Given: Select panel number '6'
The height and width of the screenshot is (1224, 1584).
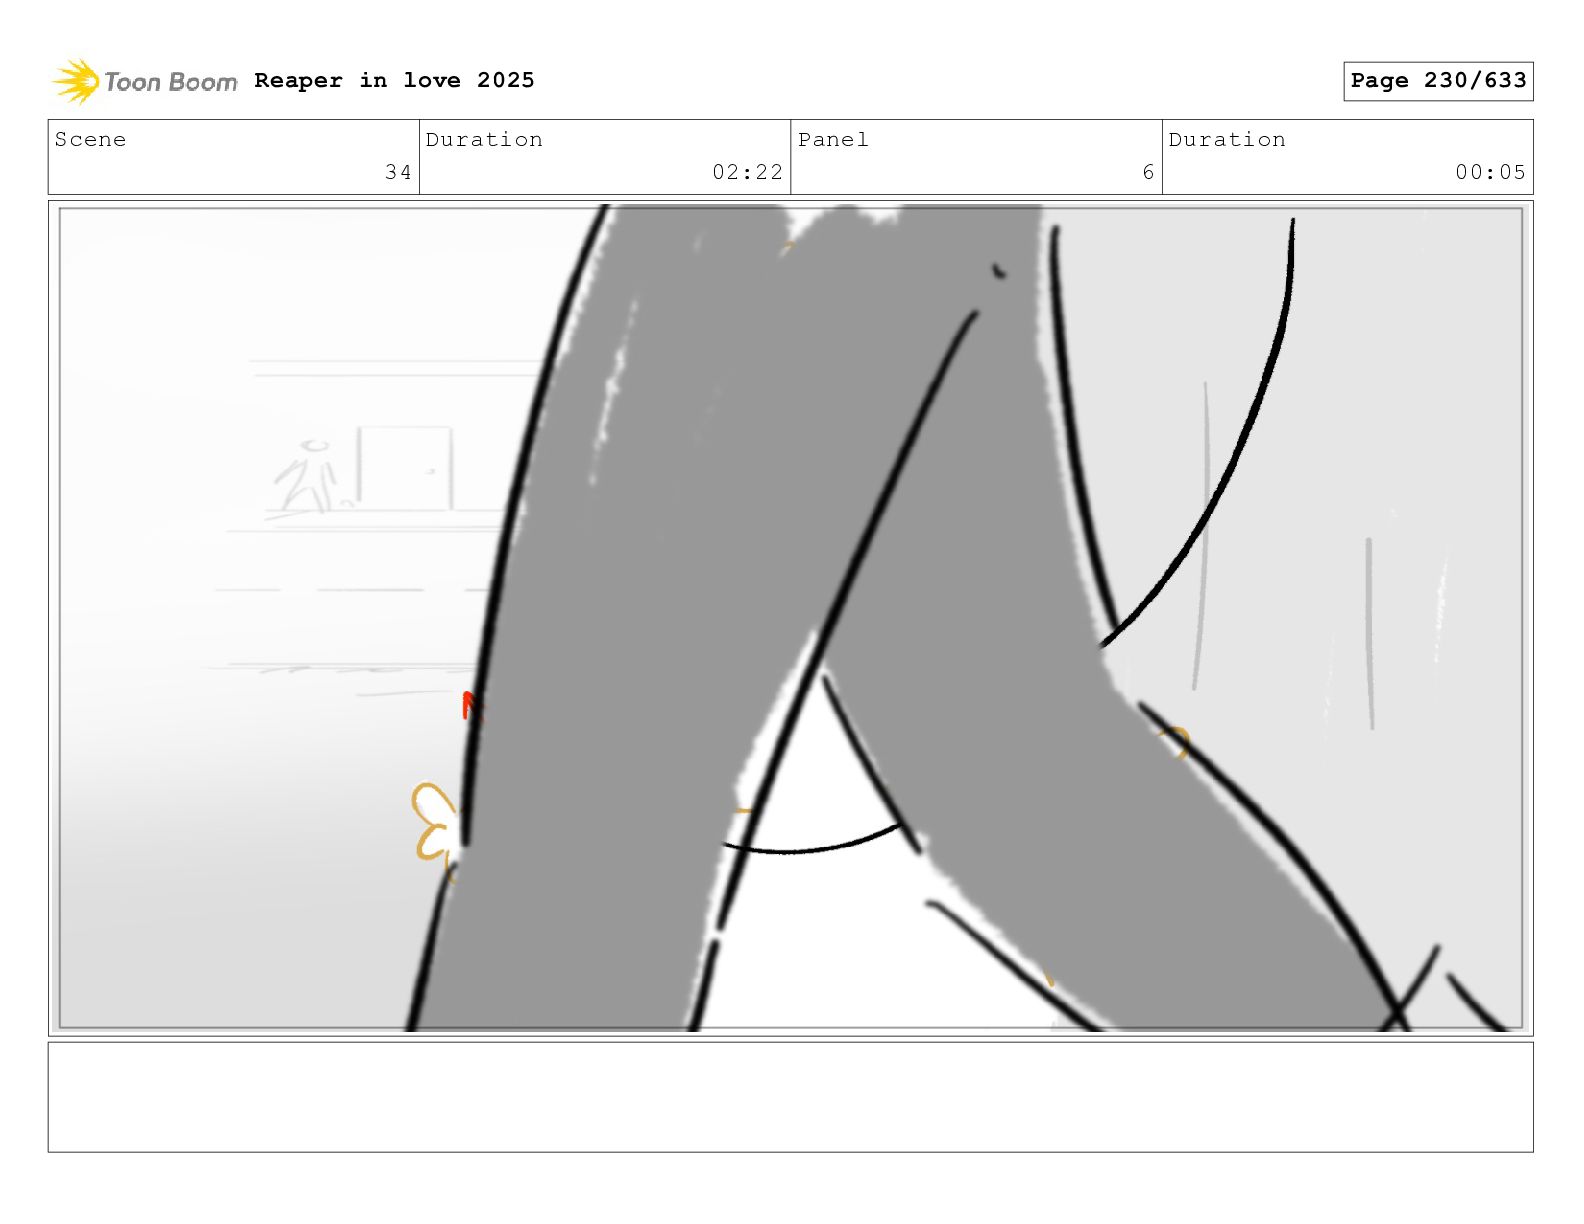Looking at the screenshot, I should point(1148,173).
